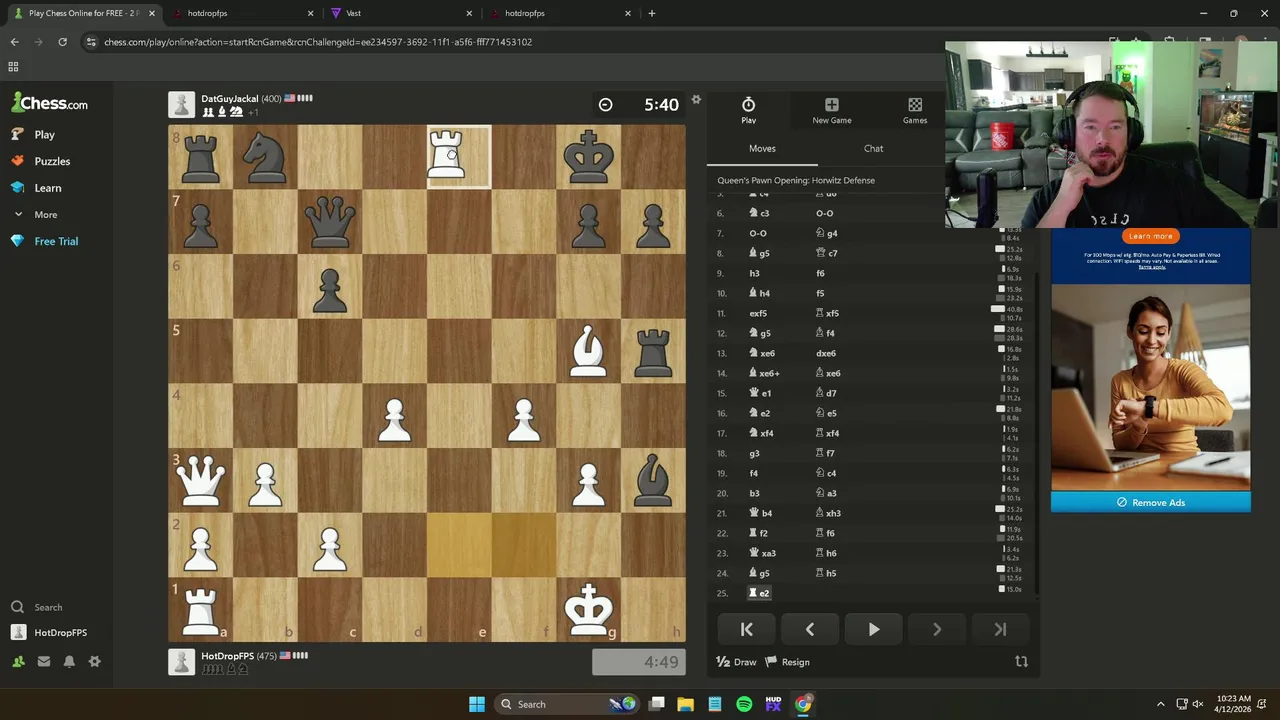The image size is (1280, 720).
Task: Reload the page
Action: [62, 42]
